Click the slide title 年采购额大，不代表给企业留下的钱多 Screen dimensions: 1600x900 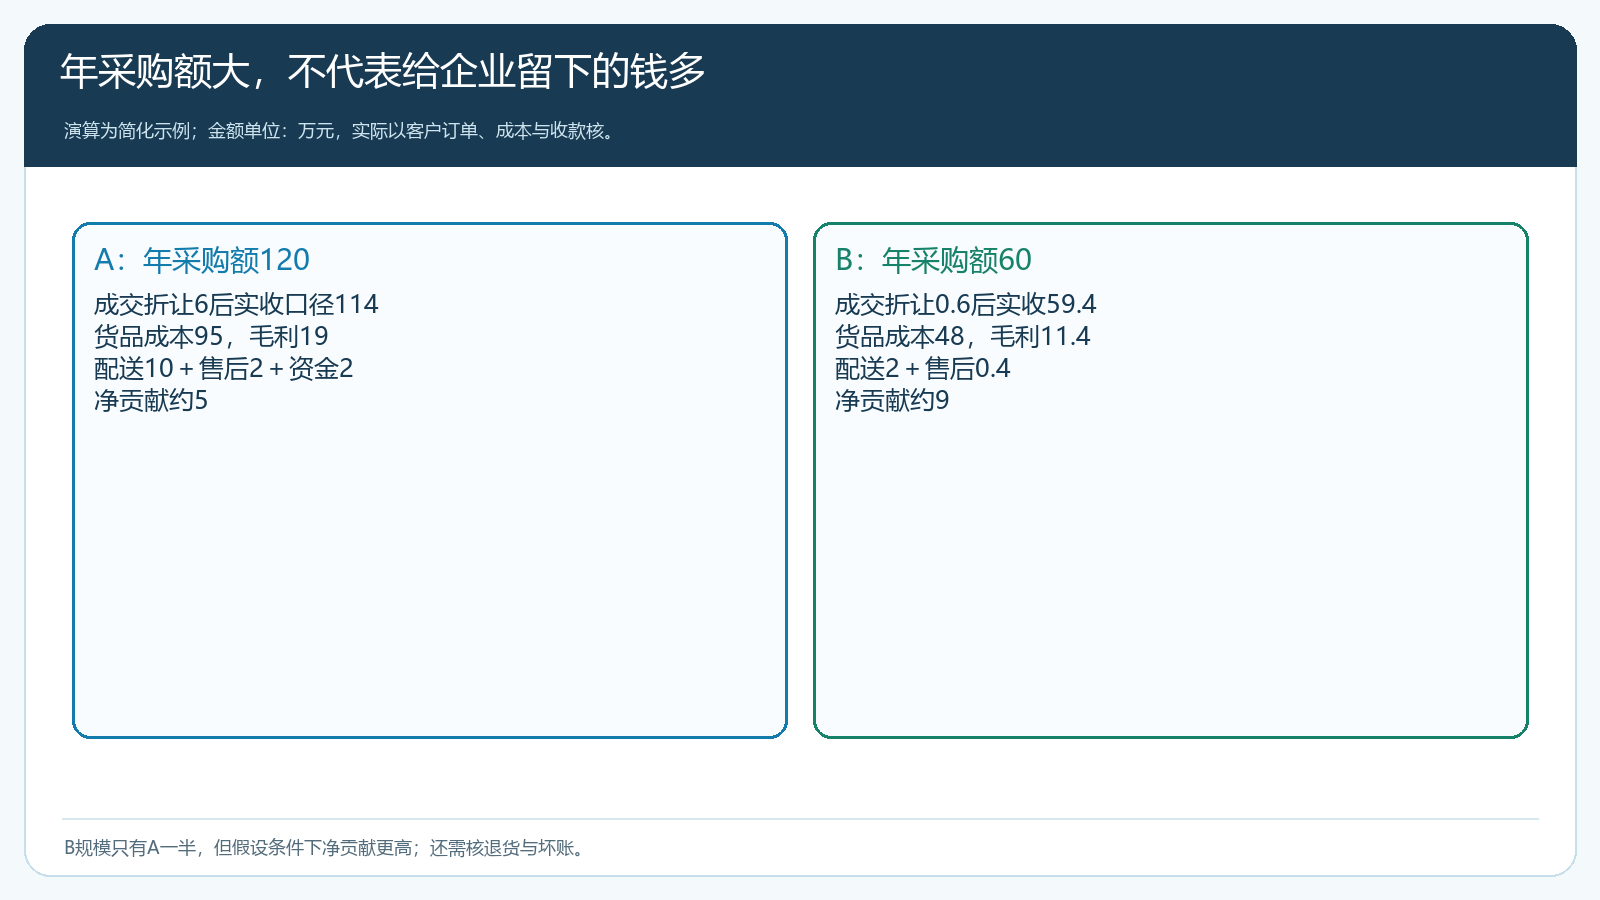point(383,71)
